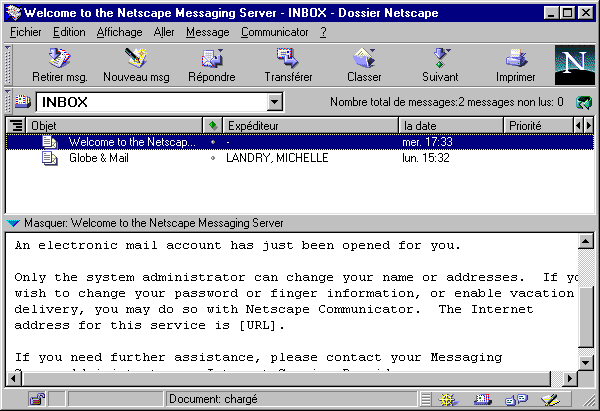
Task: Collapse the message pane with the Masquer arrow
Action: (13, 223)
